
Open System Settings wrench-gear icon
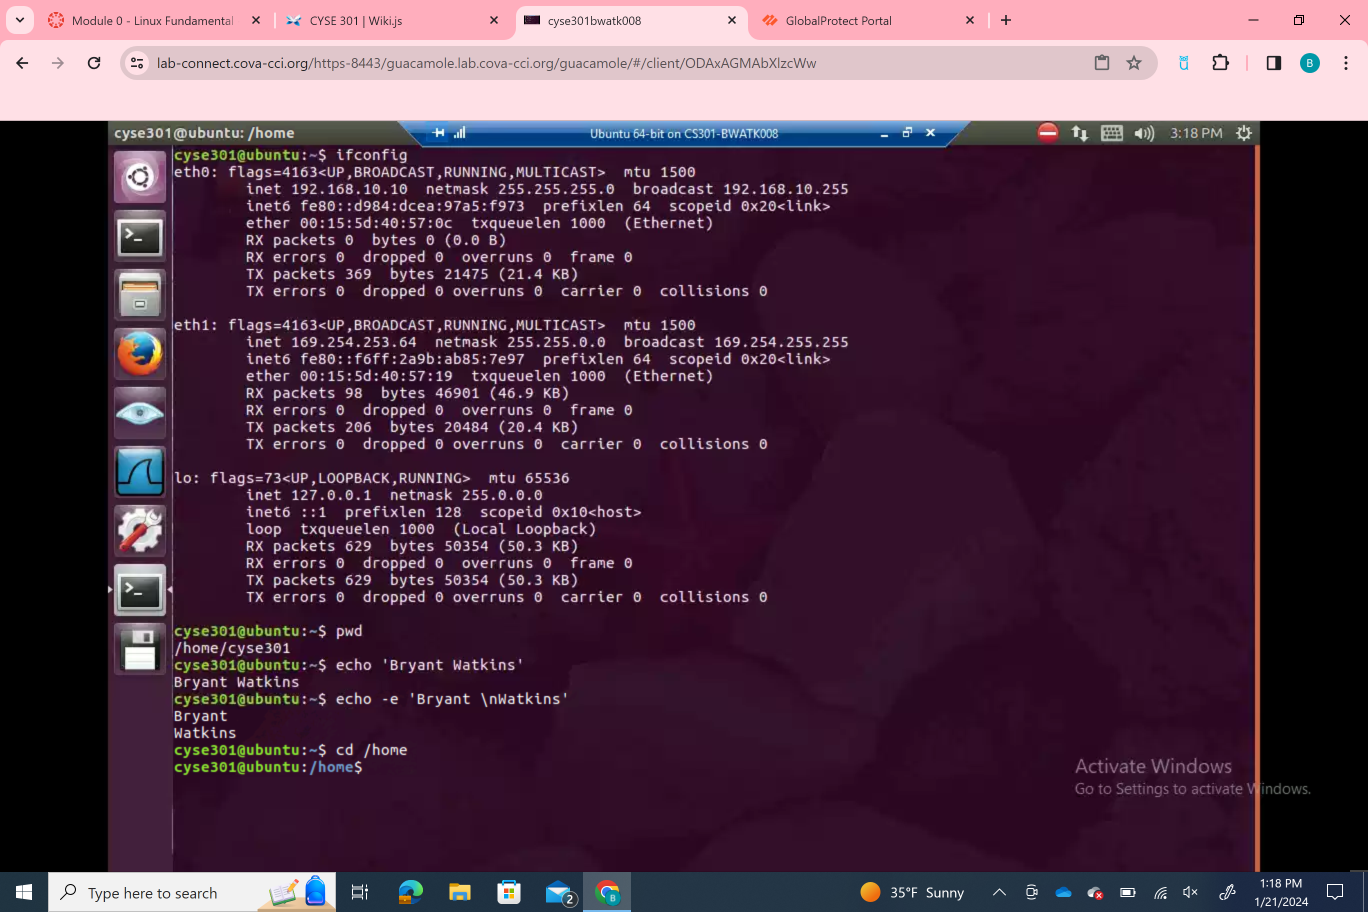pyautogui.click(x=140, y=531)
